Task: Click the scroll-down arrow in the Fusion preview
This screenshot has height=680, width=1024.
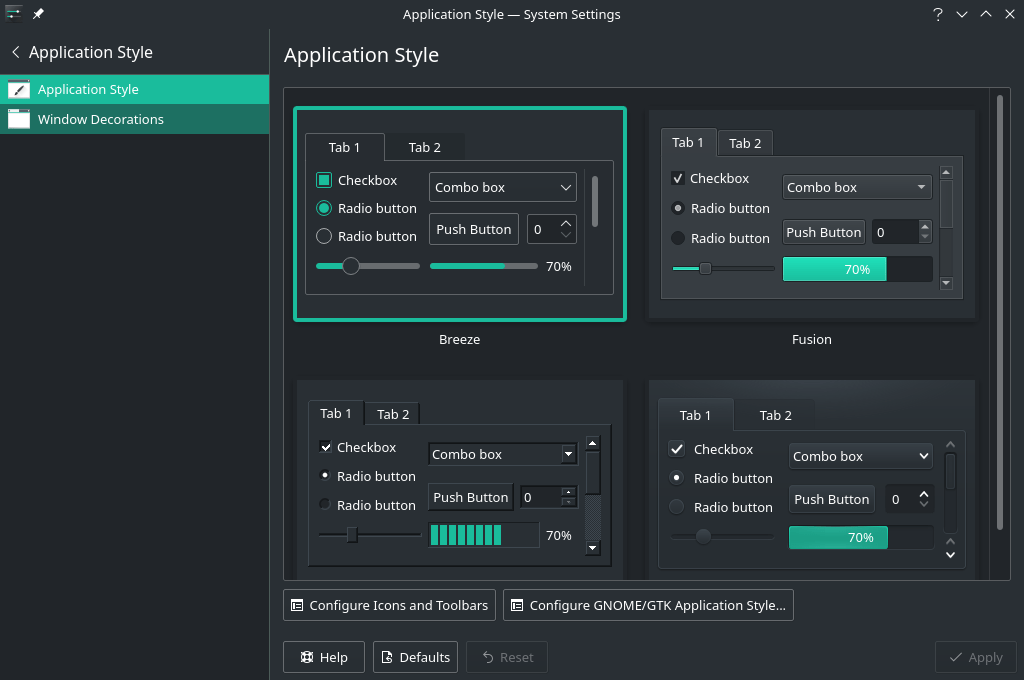Action: coord(946,283)
